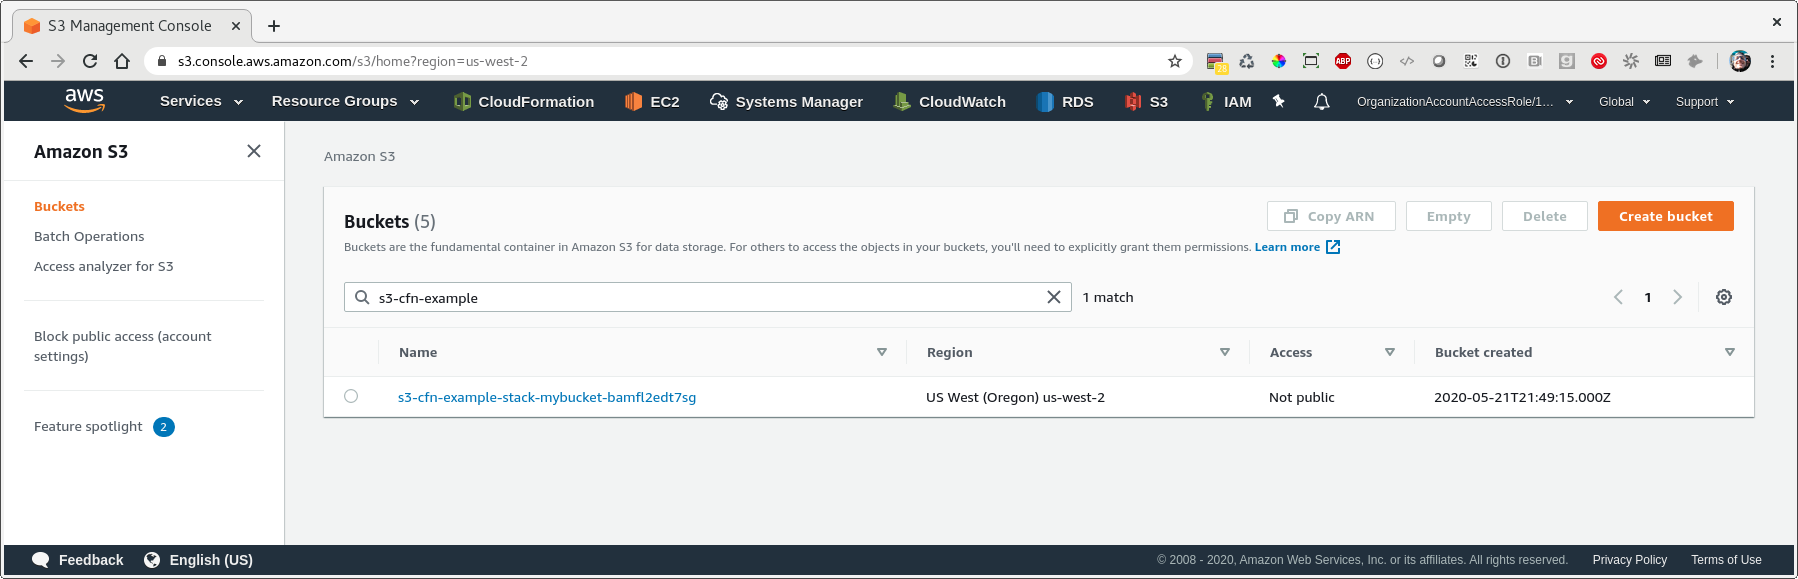Image resolution: width=1798 pixels, height=579 pixels.
Task: Close the Amazon S3 side panel
Action: coord(254,151)
